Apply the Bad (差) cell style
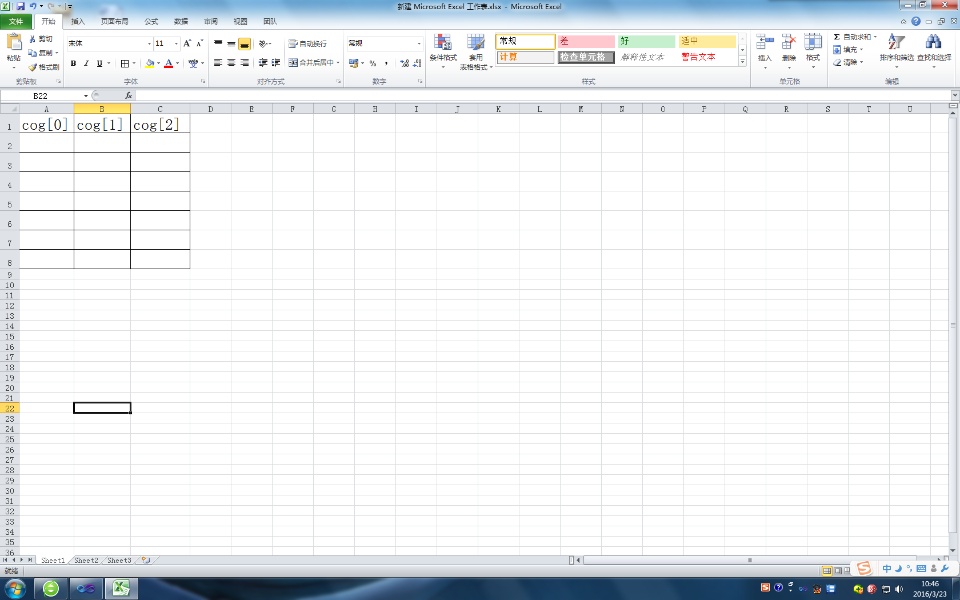 (x=586, y=41)
